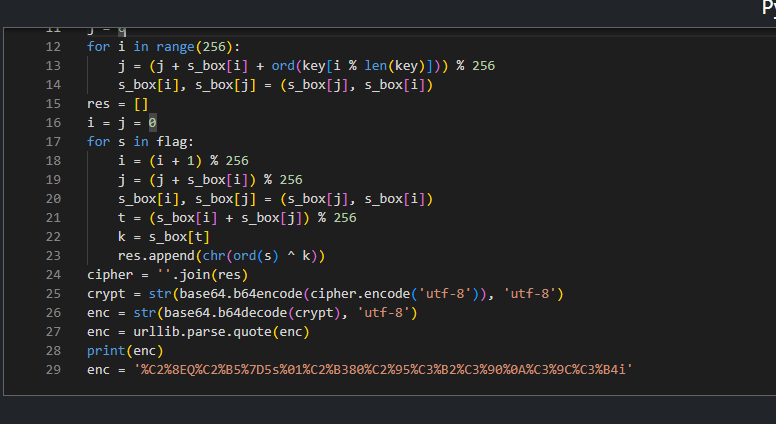Click the 'len' function call on line 13

click(375, 66)
